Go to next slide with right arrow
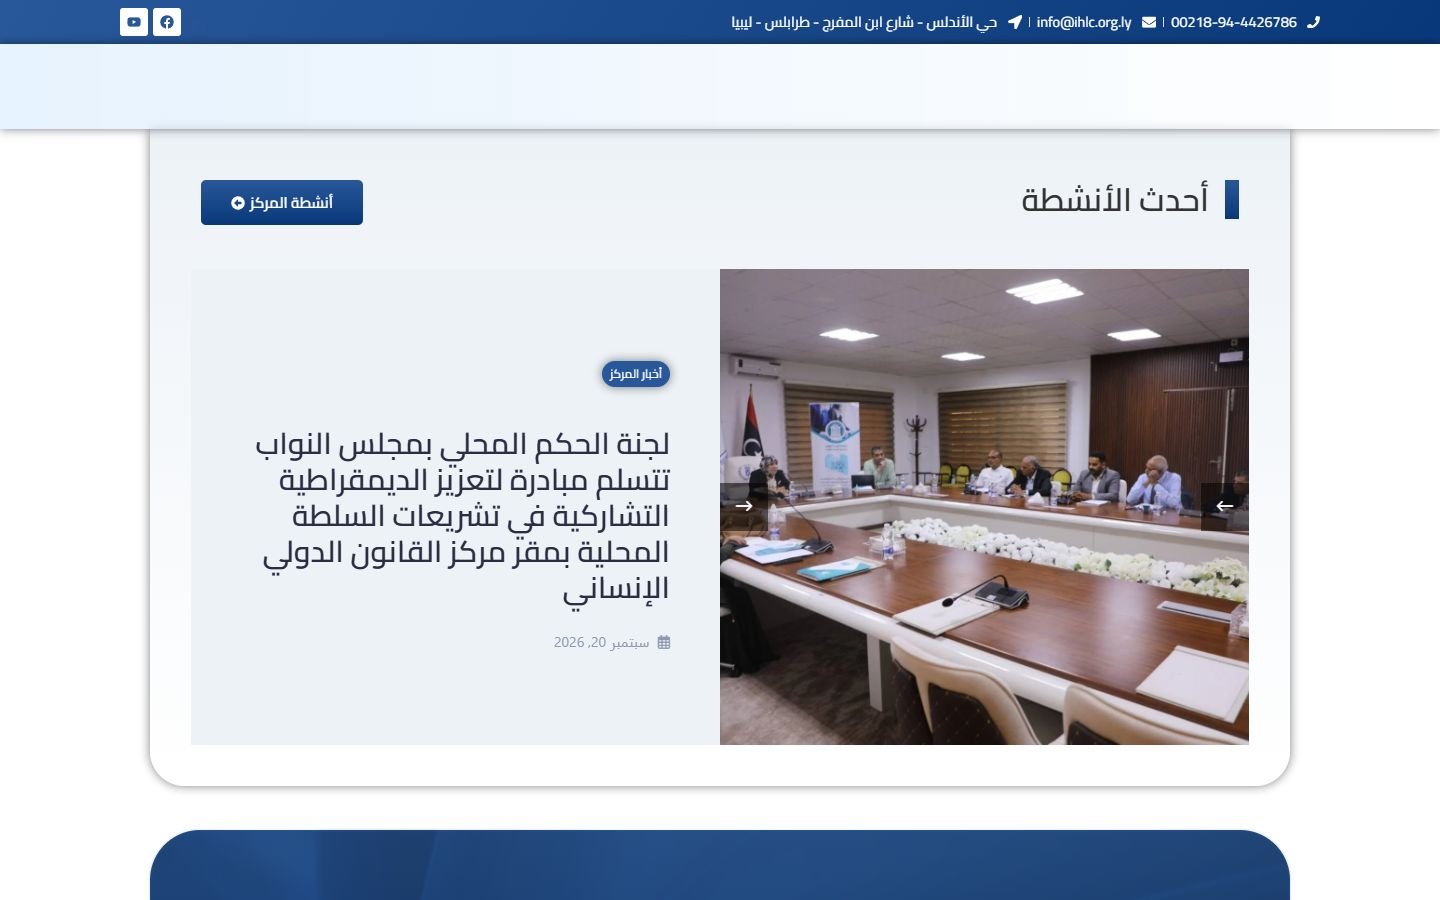Screen dimensions: 1440x900 pos(744,506)
